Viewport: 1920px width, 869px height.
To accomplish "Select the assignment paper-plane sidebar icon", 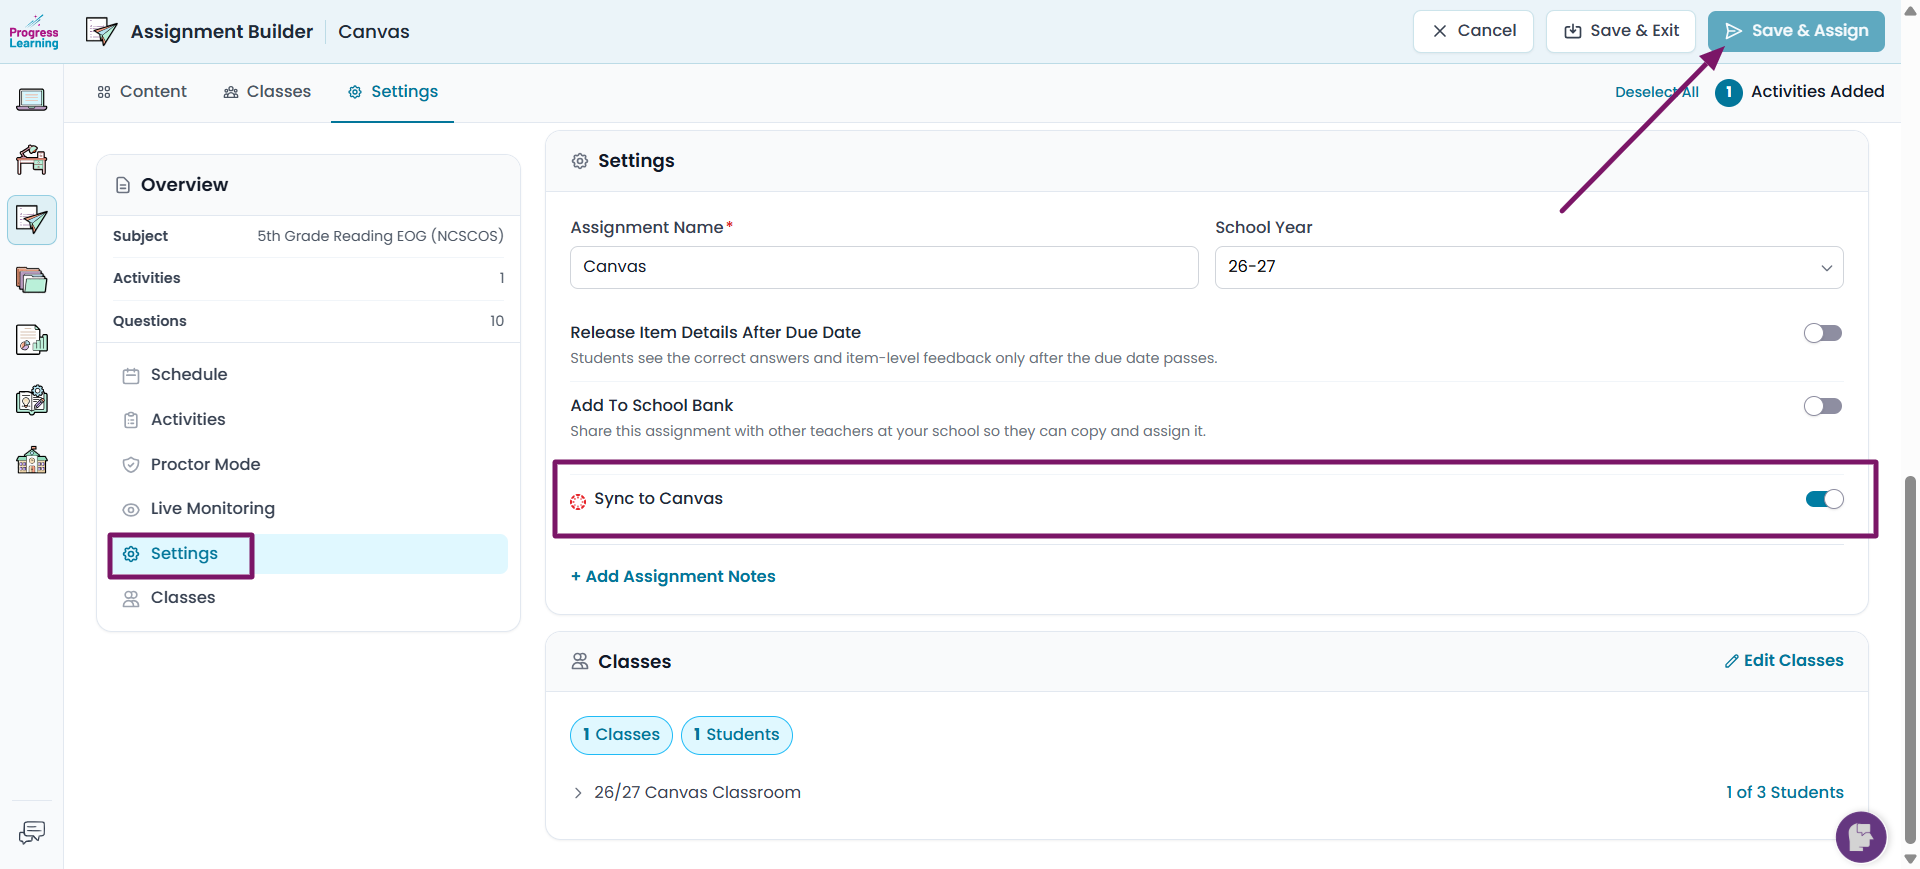I will pos(32,220).
